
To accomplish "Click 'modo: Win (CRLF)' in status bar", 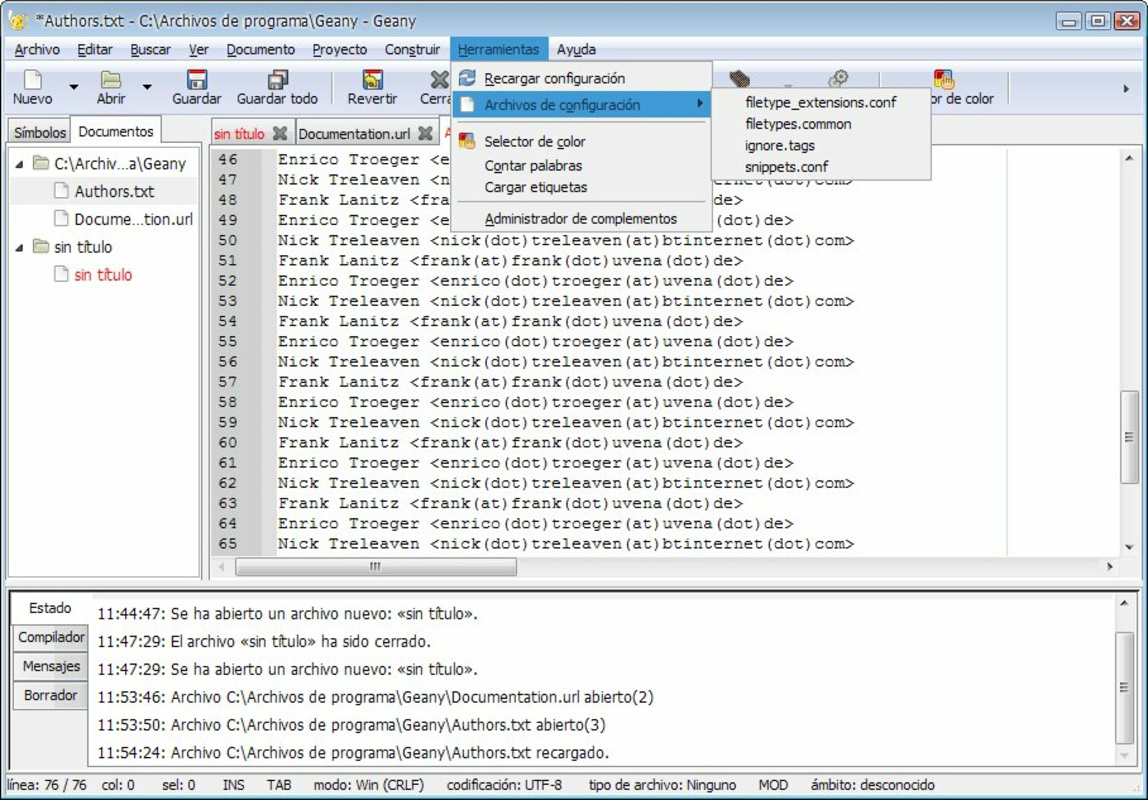I will click(x=369, y=785).
